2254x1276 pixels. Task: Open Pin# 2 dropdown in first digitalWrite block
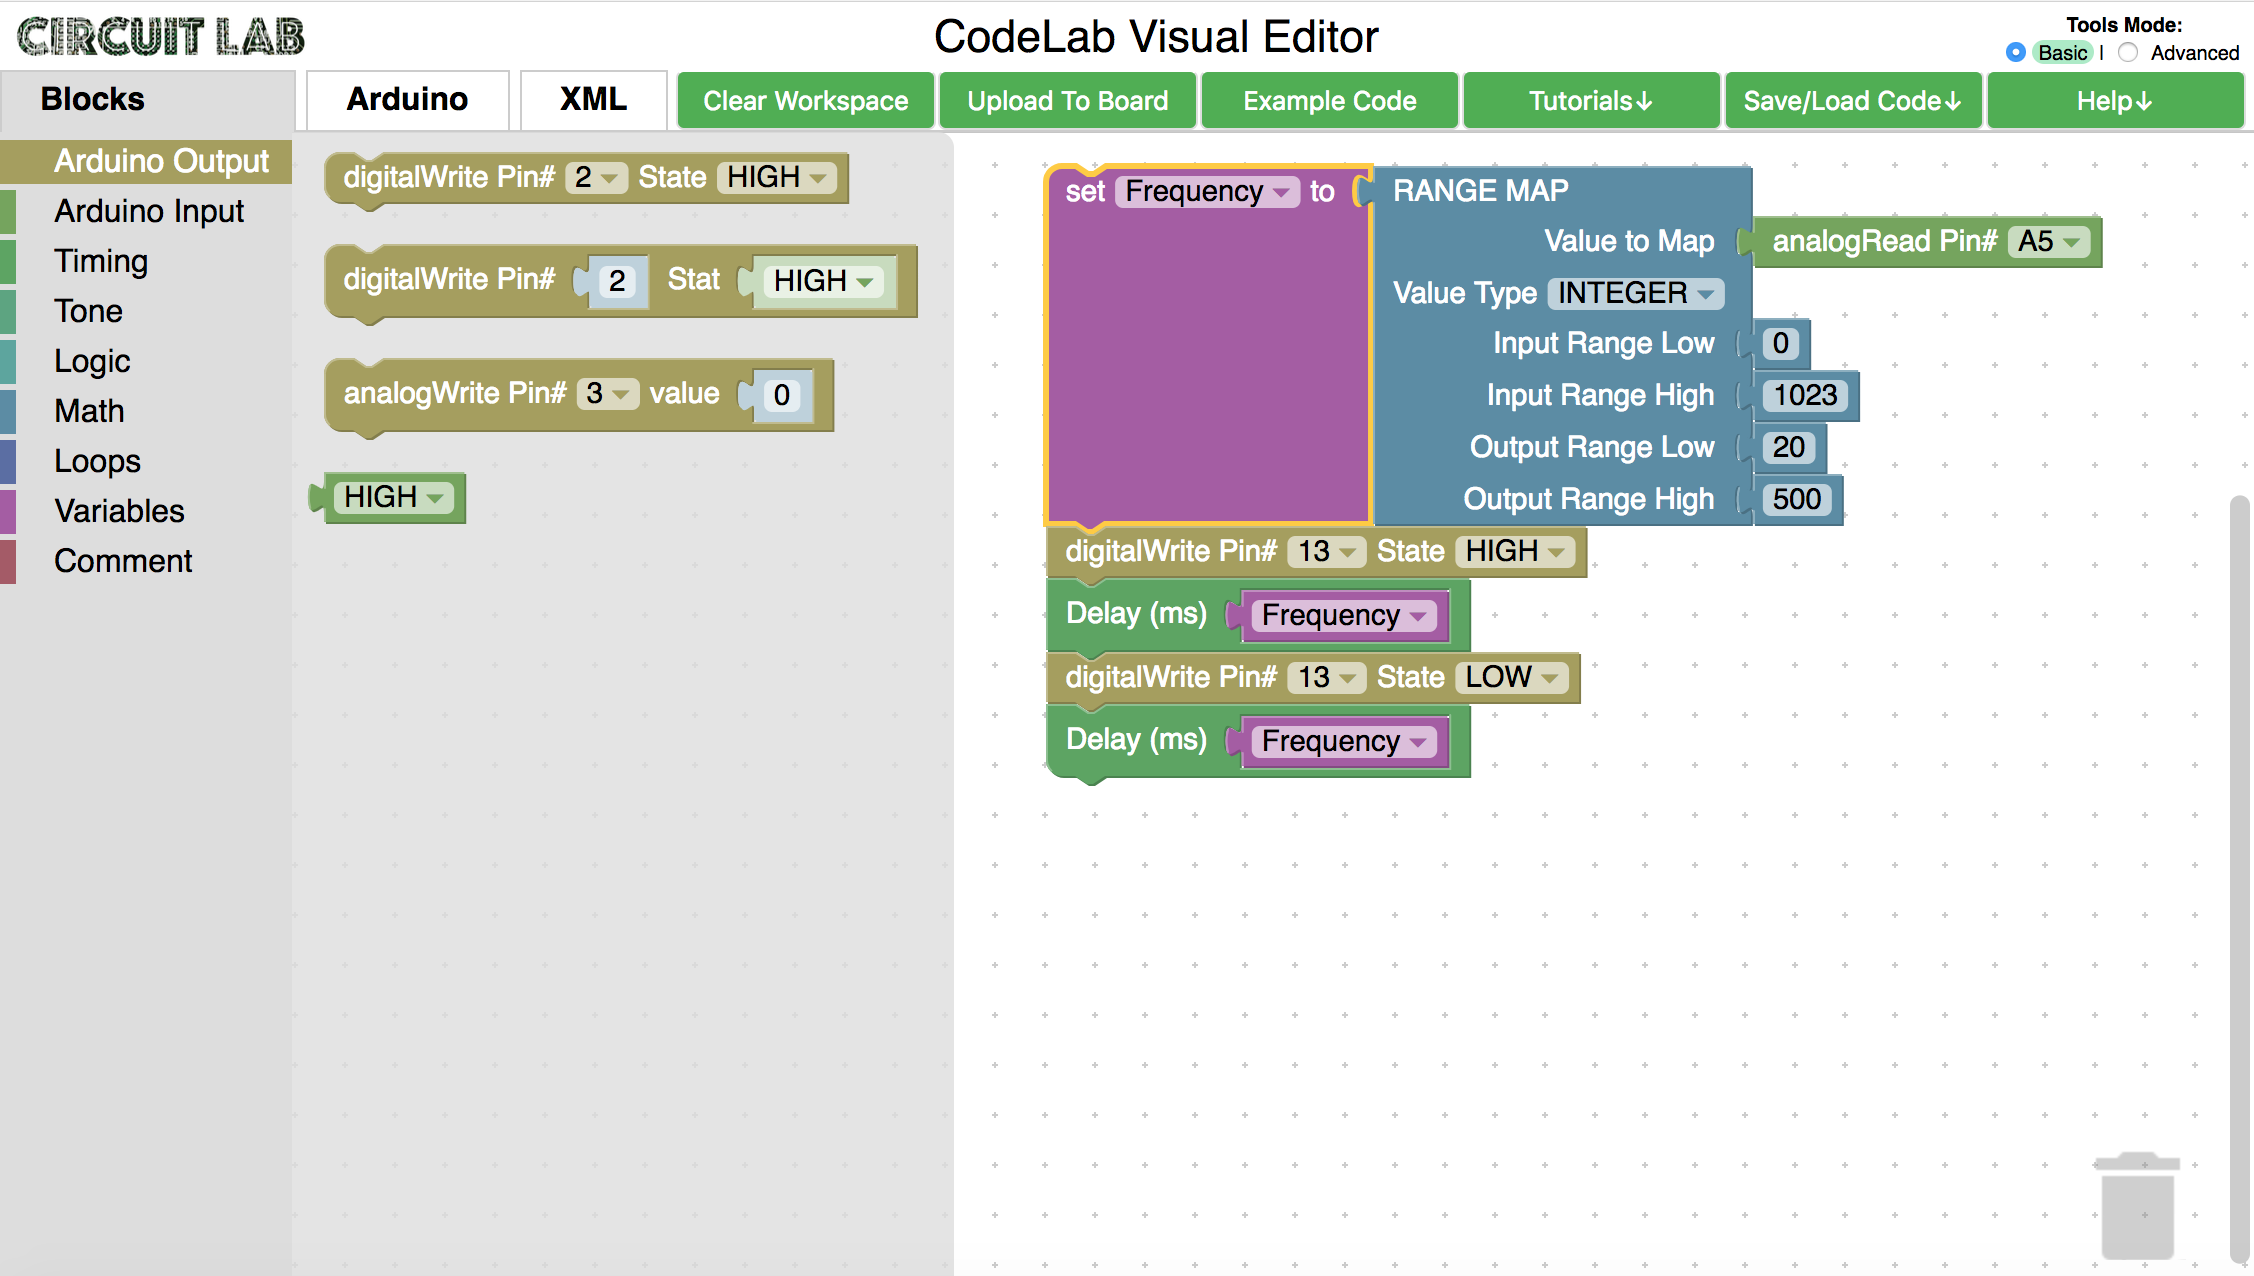(596, 177)
